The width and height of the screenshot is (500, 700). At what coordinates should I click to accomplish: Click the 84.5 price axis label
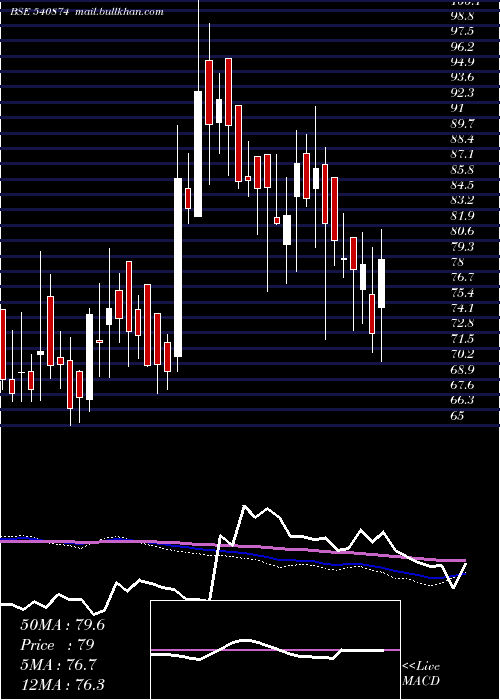(x=462, y=185)
